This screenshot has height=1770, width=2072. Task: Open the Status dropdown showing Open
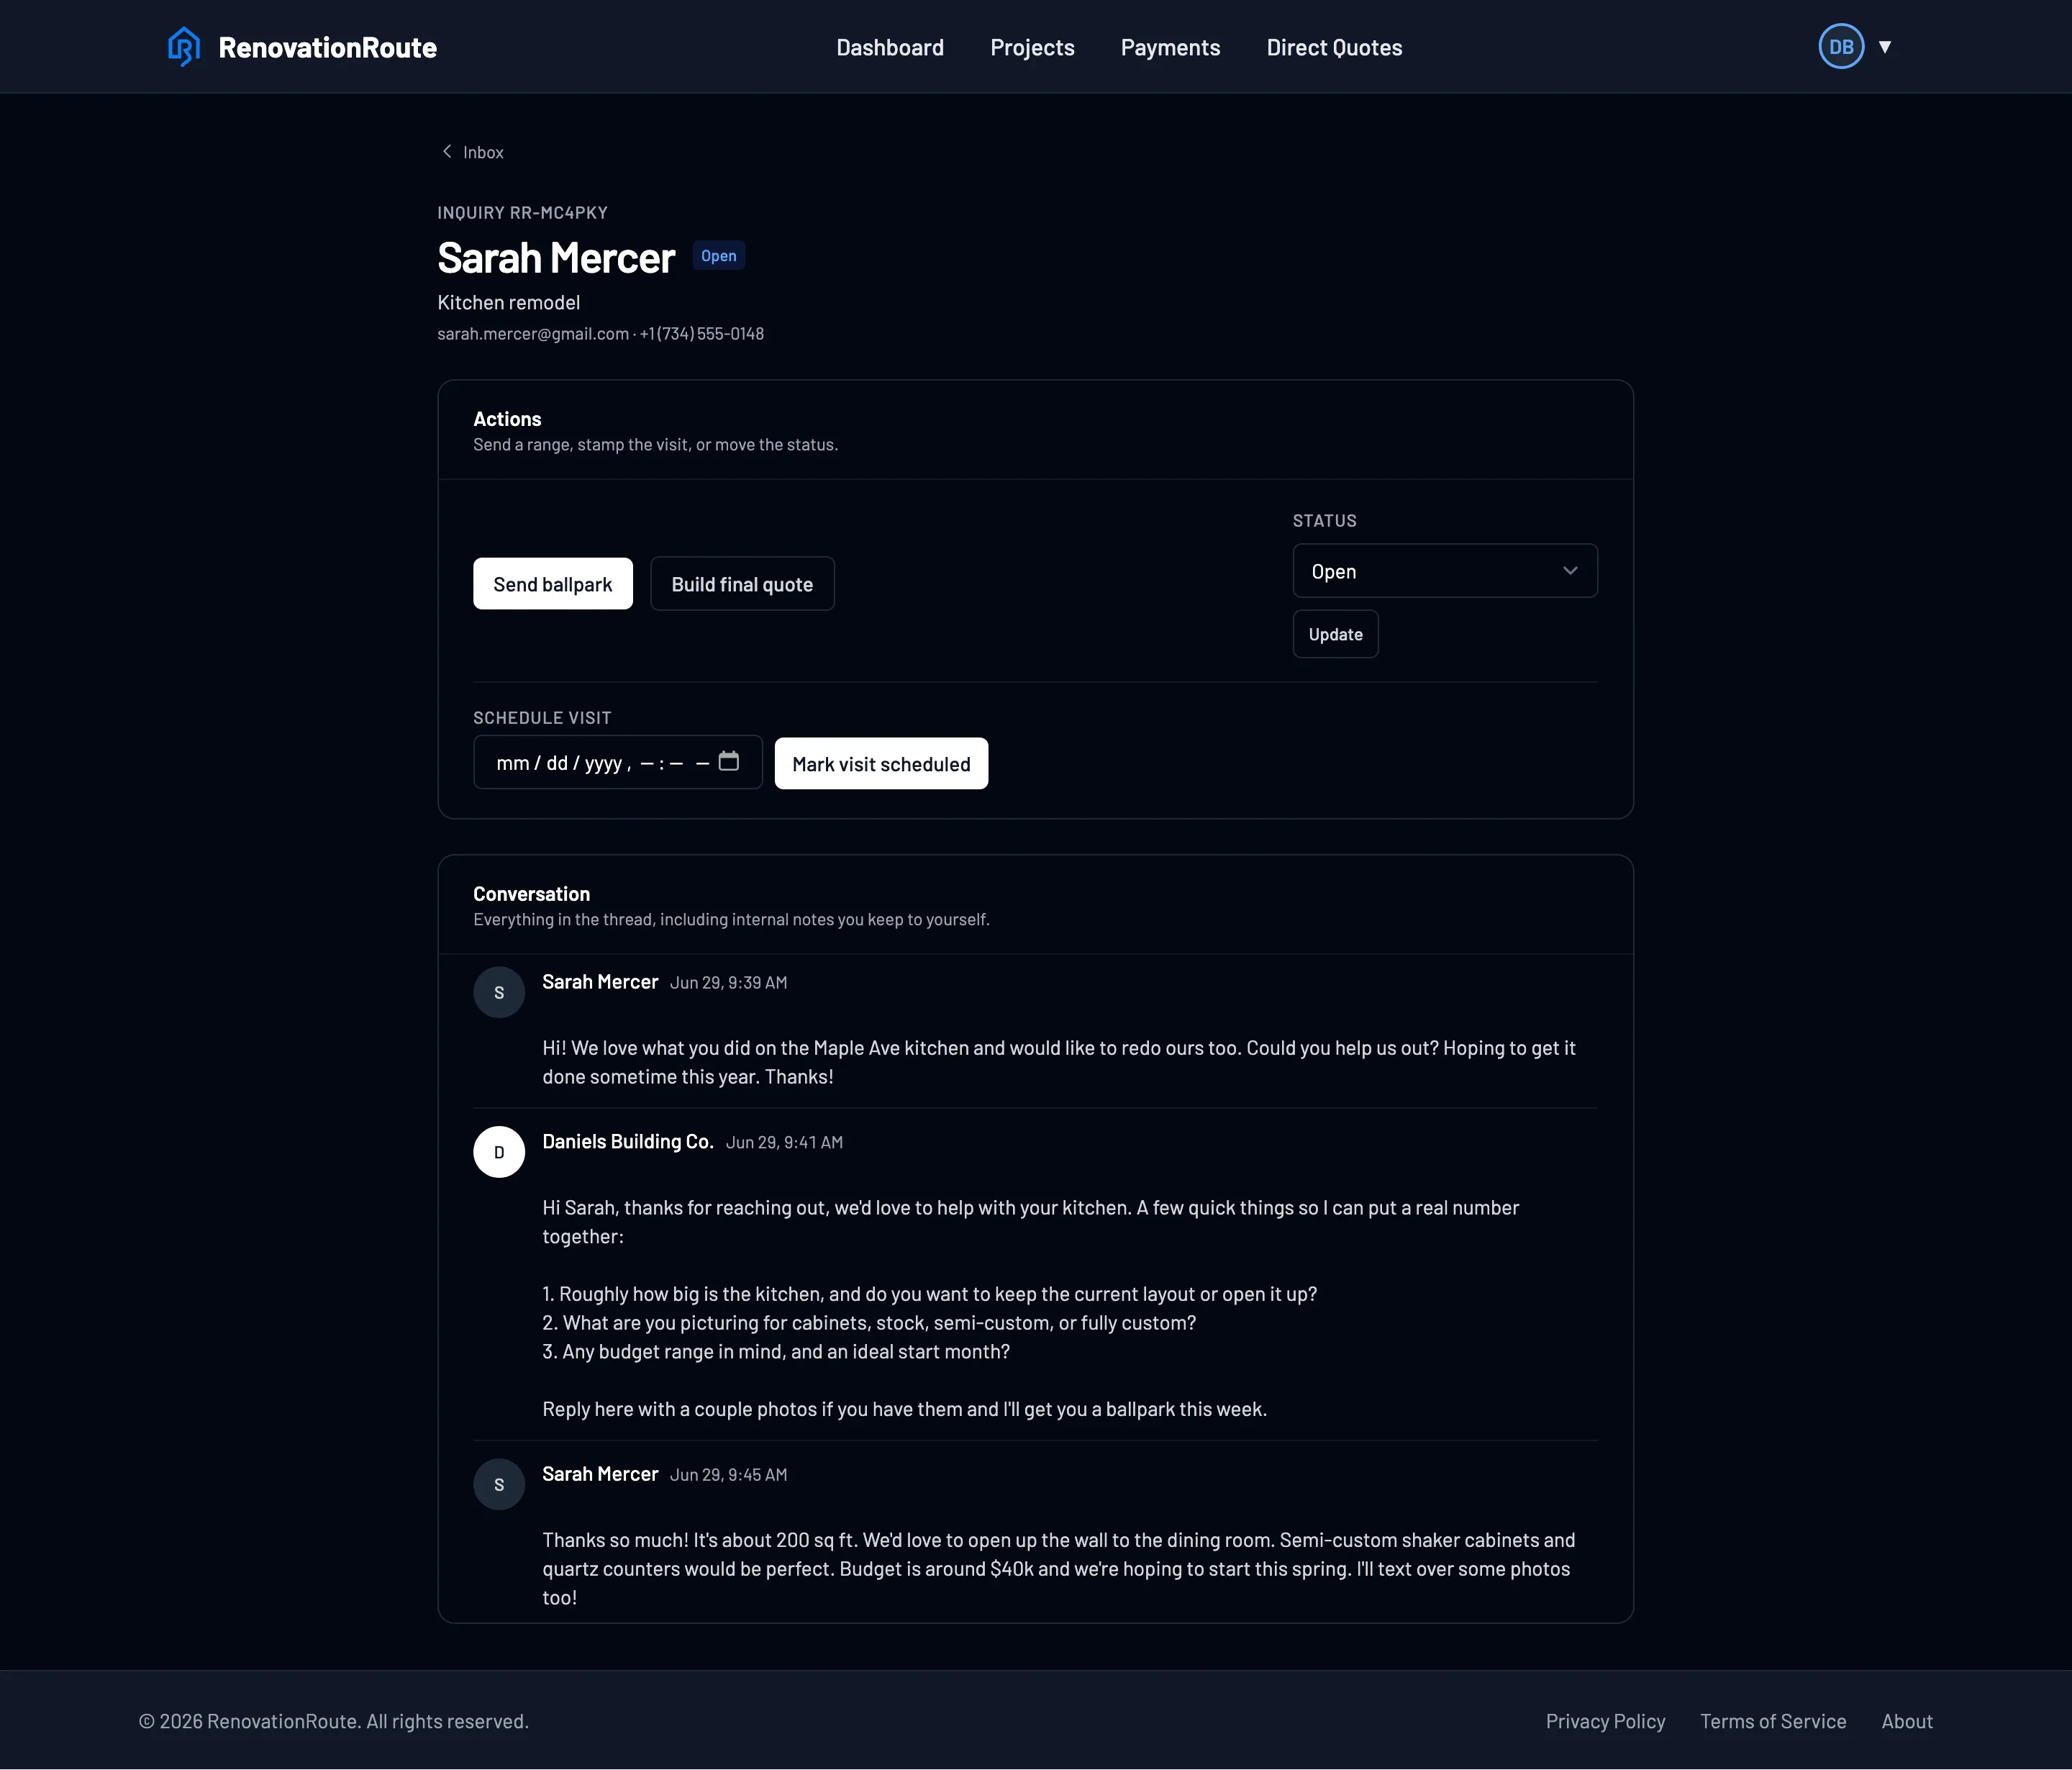(1445, 571)
